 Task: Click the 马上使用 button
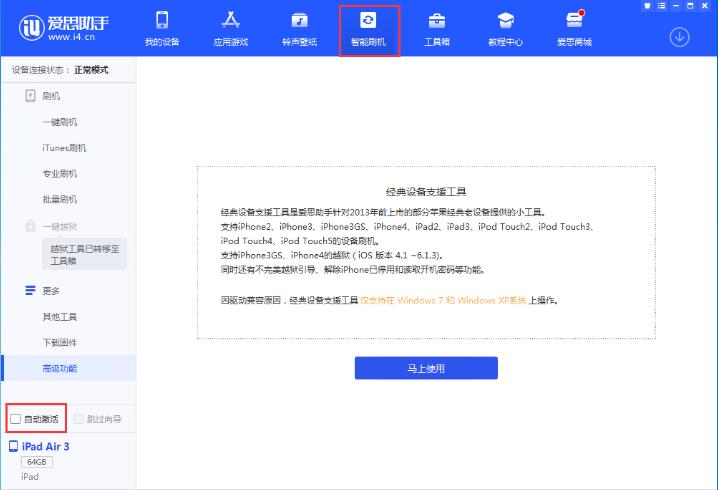[426, 368]
